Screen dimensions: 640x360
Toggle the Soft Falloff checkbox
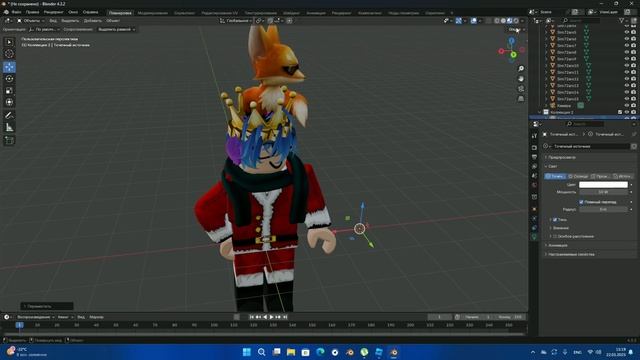pyautogui.click(x=581, y=202)
